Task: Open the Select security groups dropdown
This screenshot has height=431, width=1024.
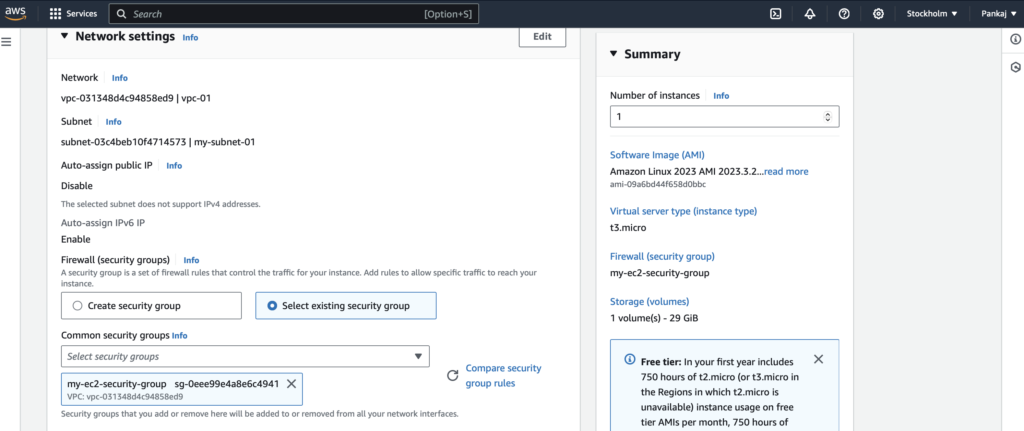Action: pyautogui.click(x=245, y=357)
